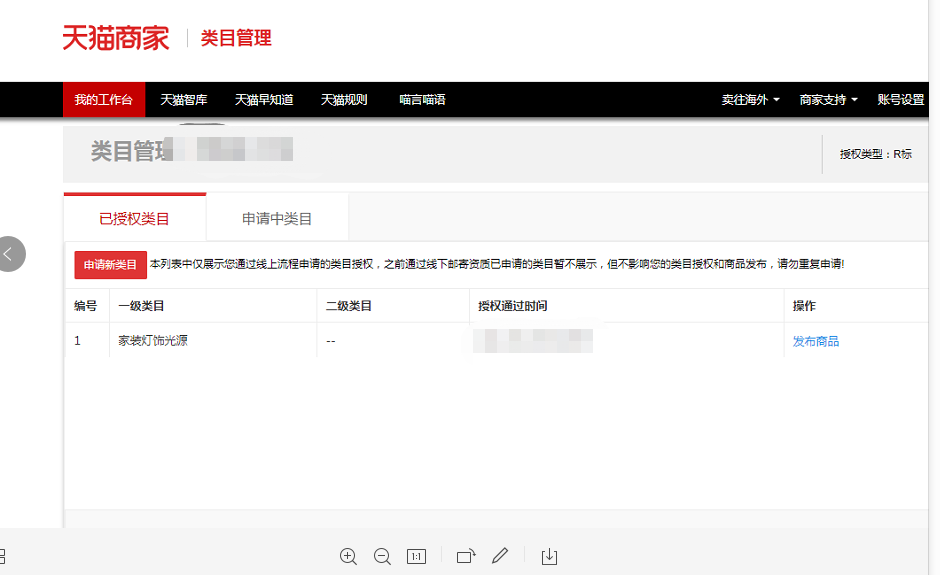Expand the 商家支持 dropdown
This screenshot has width=940, height=575.
(828, 100)
